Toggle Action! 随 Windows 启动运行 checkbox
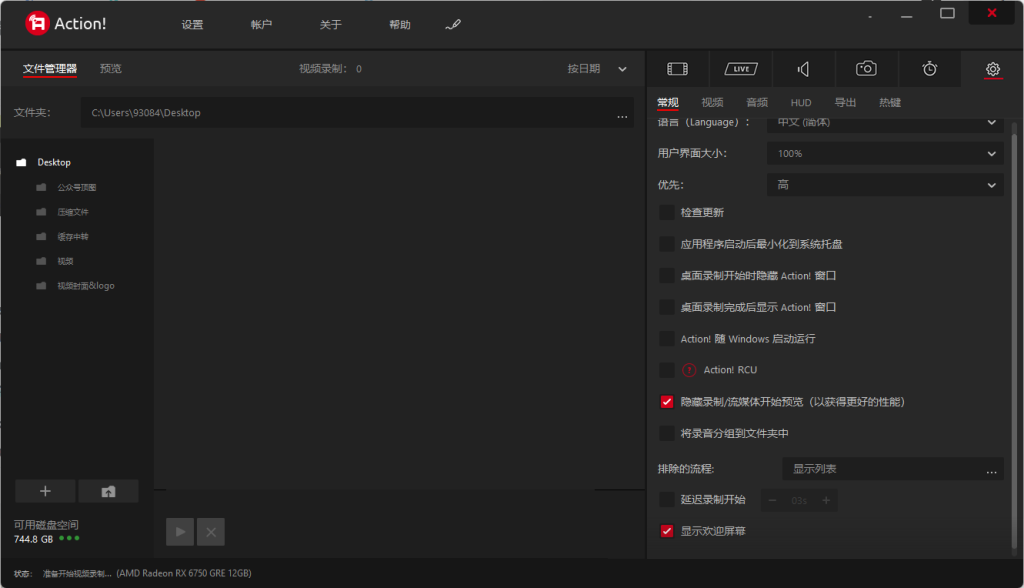 (667, 339)
